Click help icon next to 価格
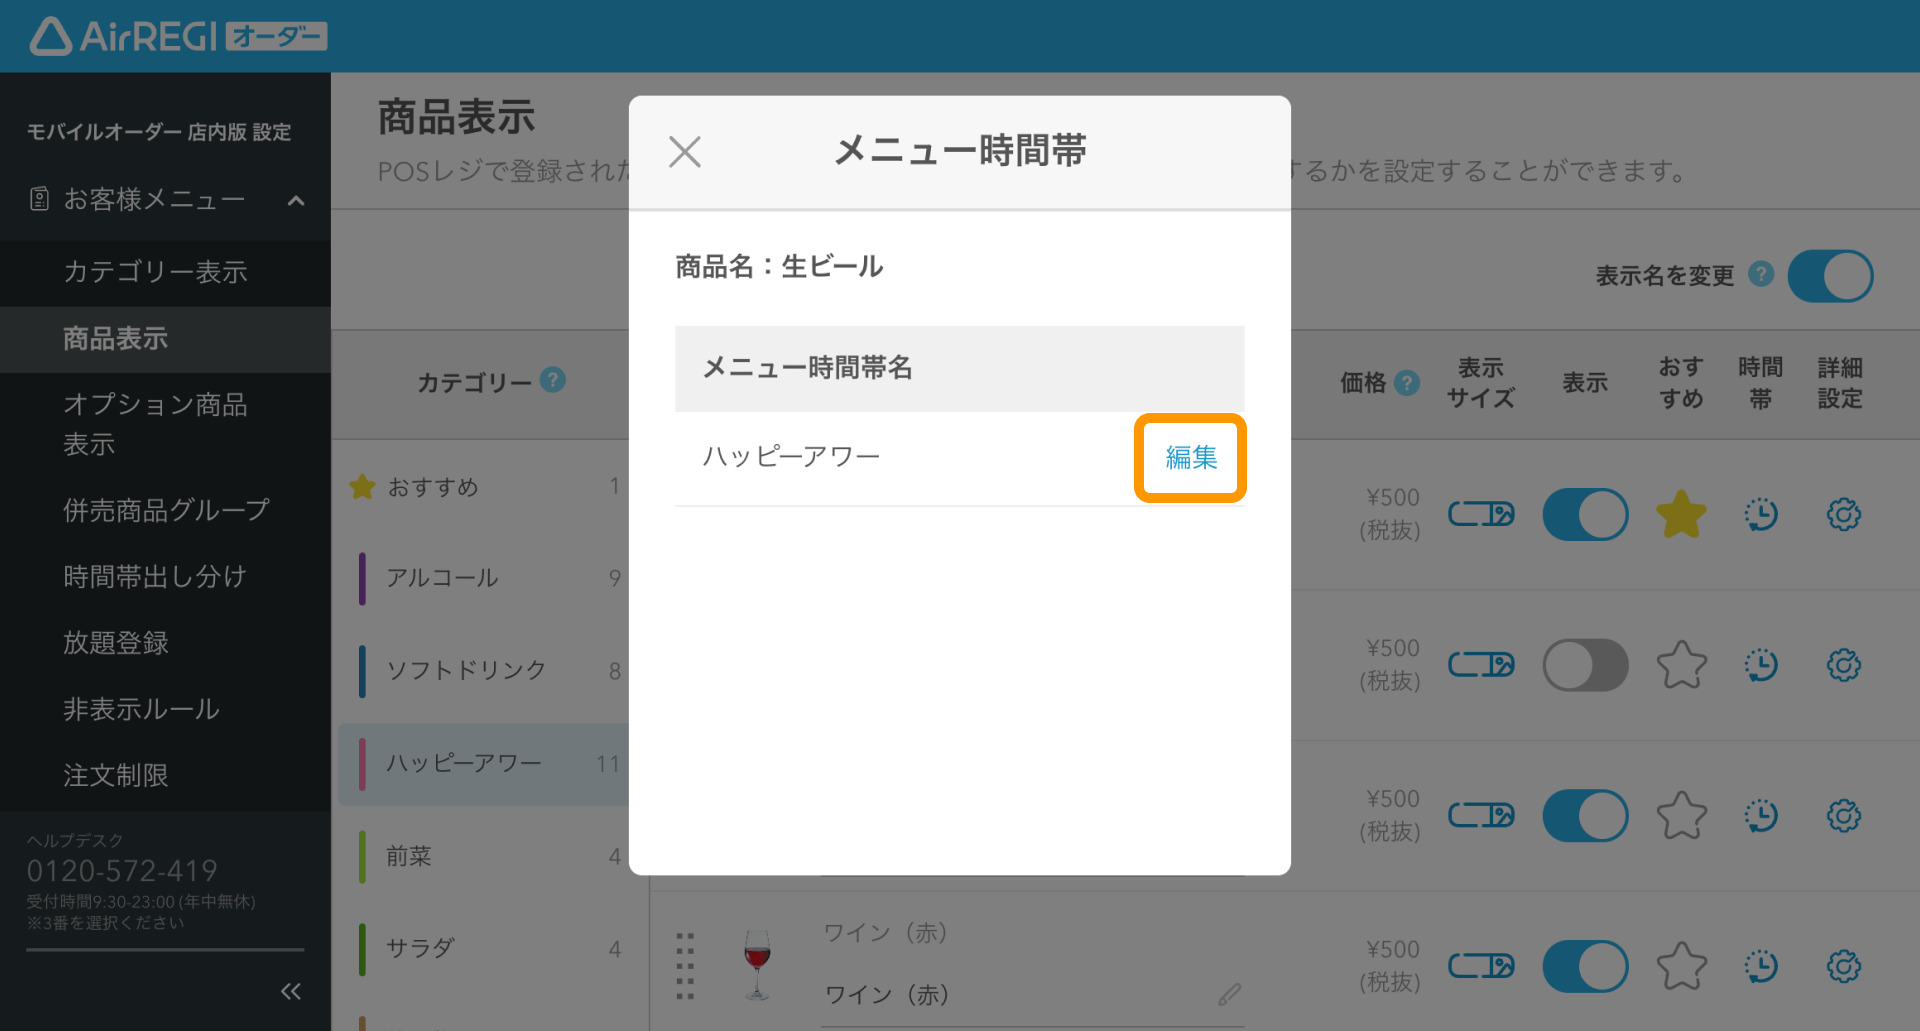The height and width of the screenshot is (1031, 1920). [1407, 382]
